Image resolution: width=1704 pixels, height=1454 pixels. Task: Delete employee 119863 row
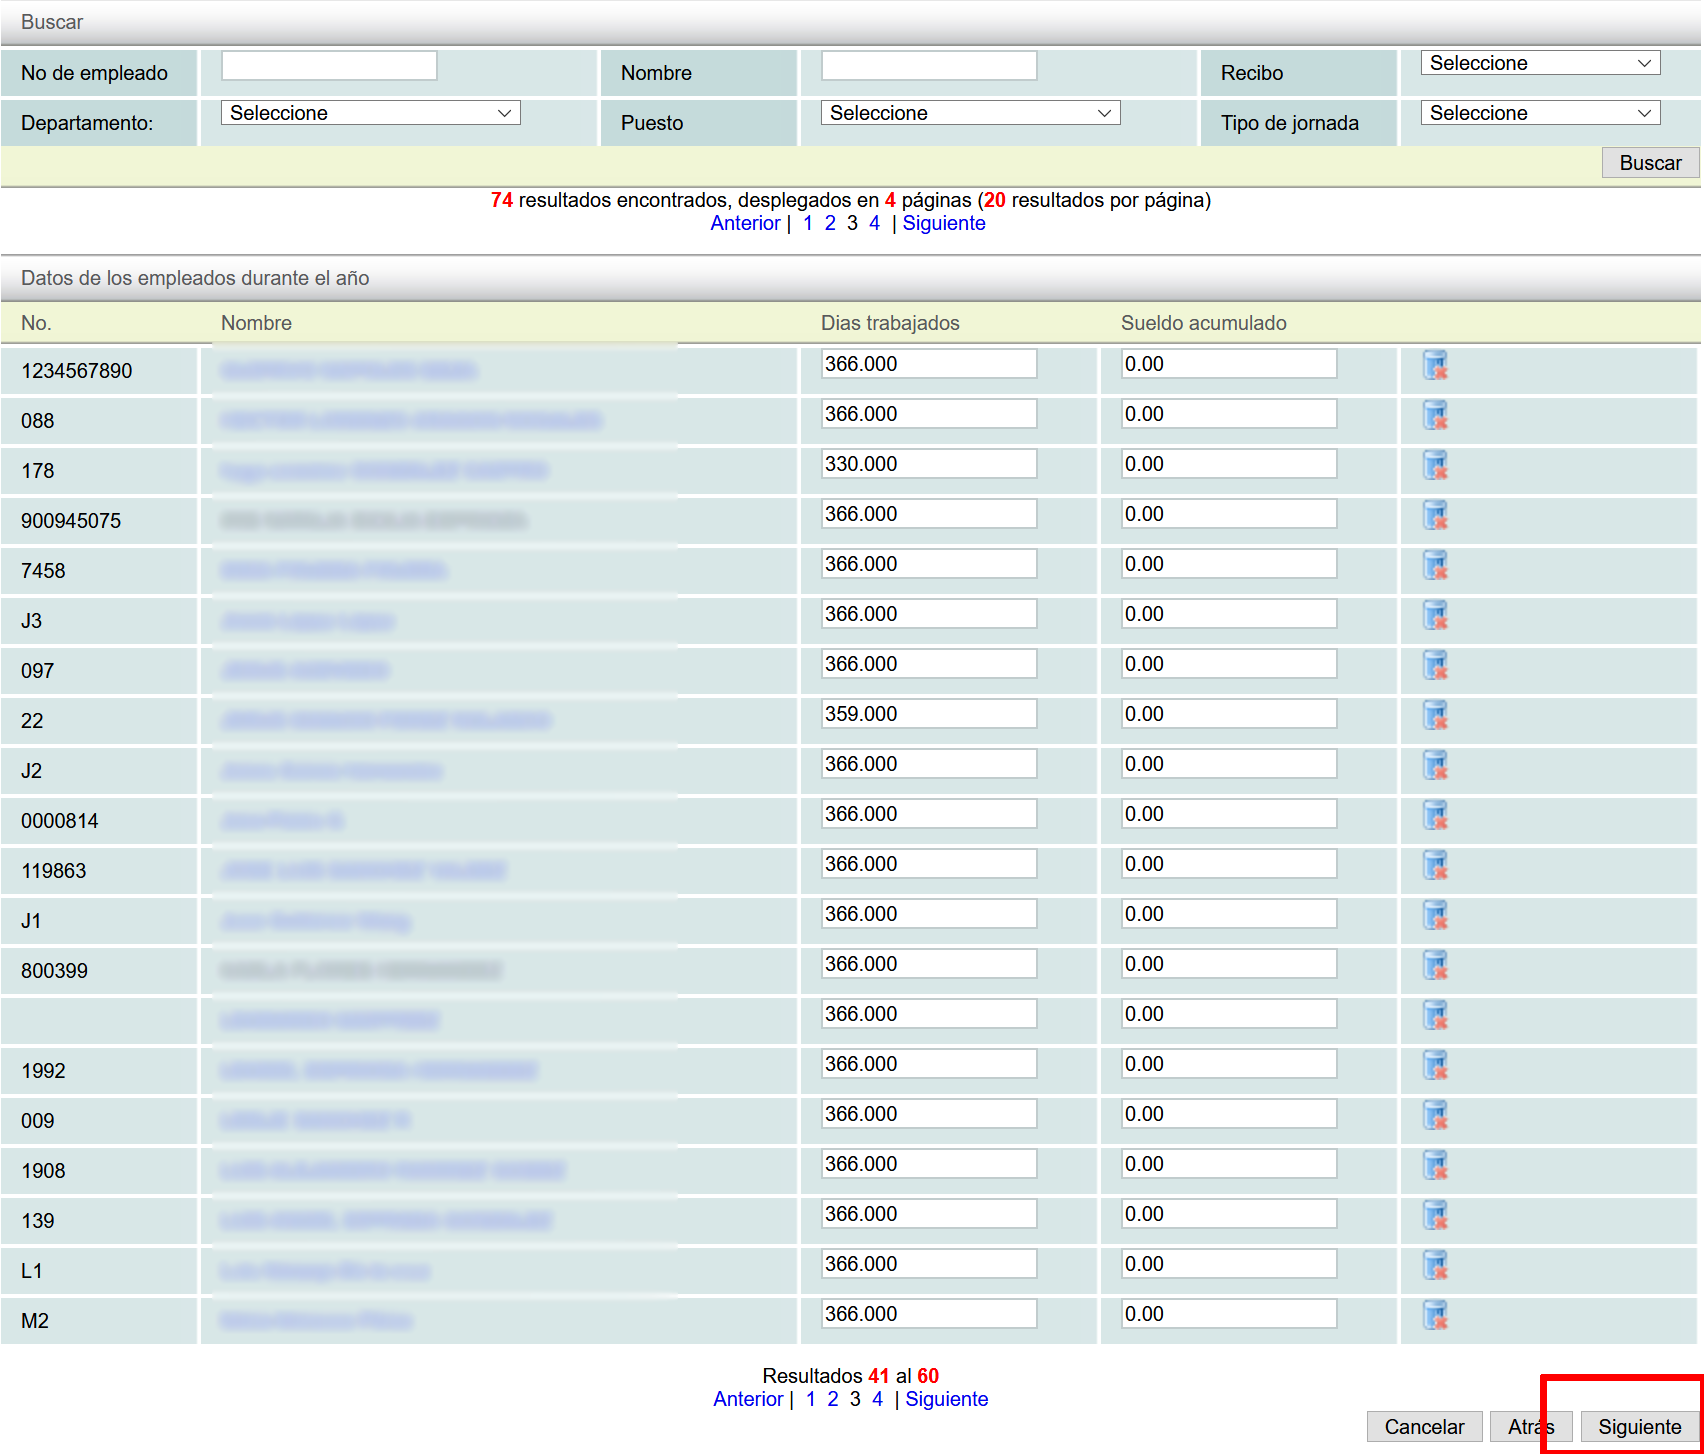pos(1435,866)
